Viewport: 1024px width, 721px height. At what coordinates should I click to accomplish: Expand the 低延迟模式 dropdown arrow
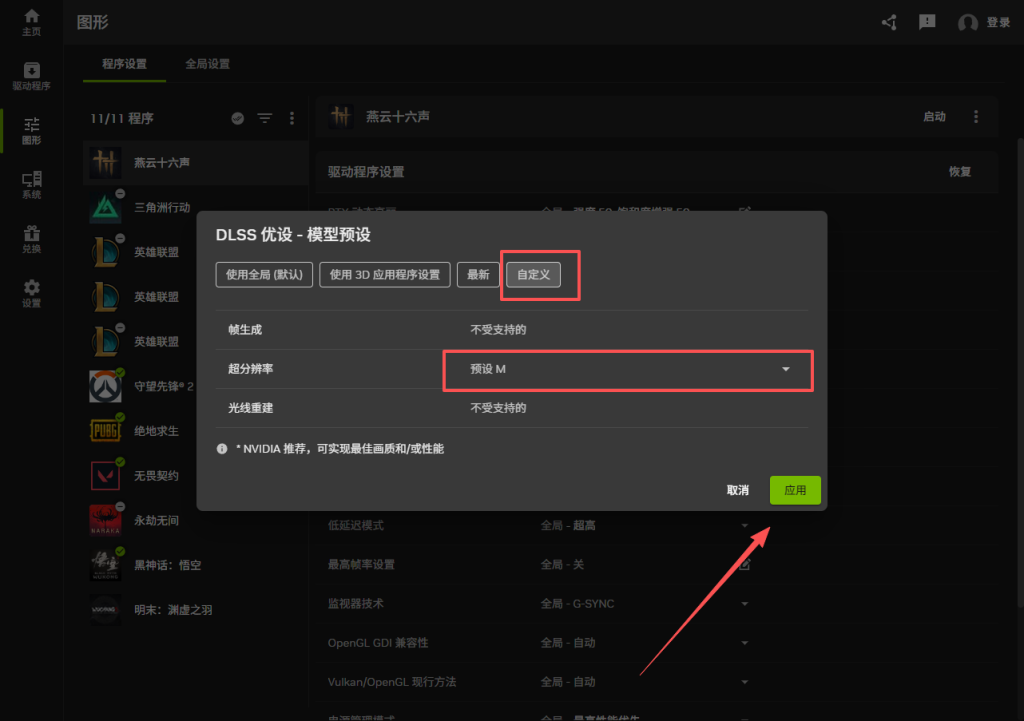(744, 526)
